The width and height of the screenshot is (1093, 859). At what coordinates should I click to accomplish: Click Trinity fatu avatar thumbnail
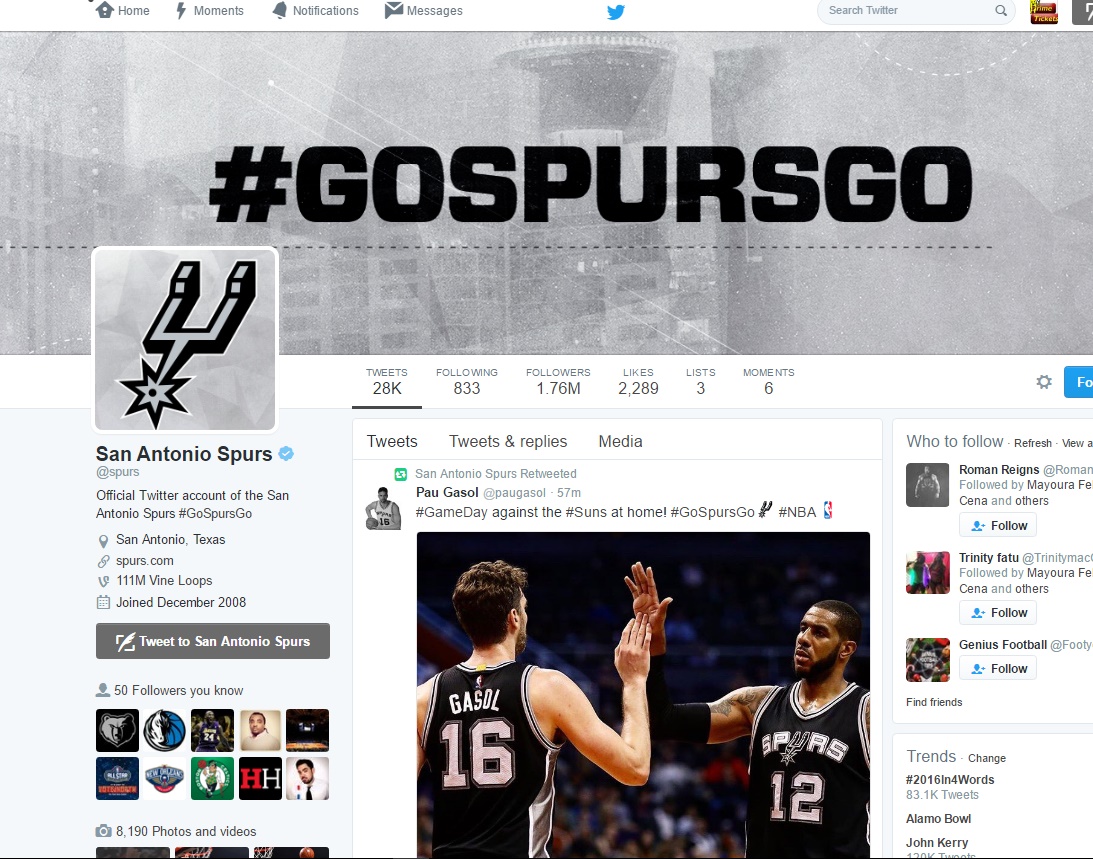click(927, 572)
